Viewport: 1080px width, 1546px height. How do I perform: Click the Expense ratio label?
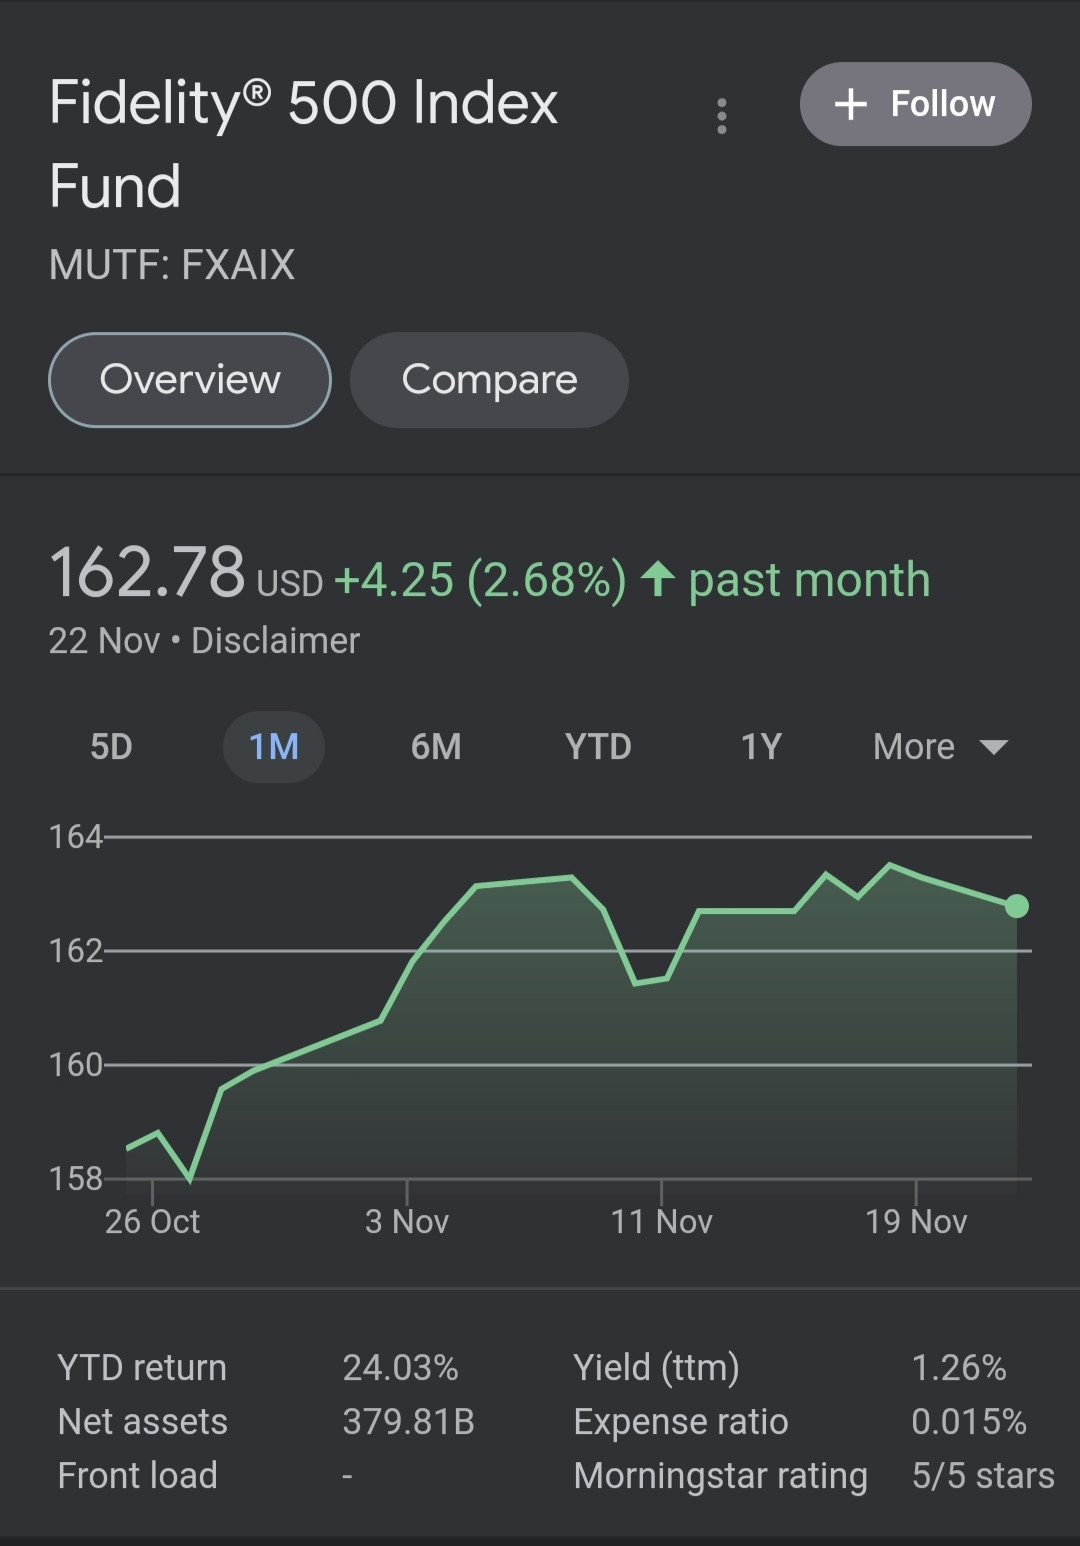[x=681, y=1422]
